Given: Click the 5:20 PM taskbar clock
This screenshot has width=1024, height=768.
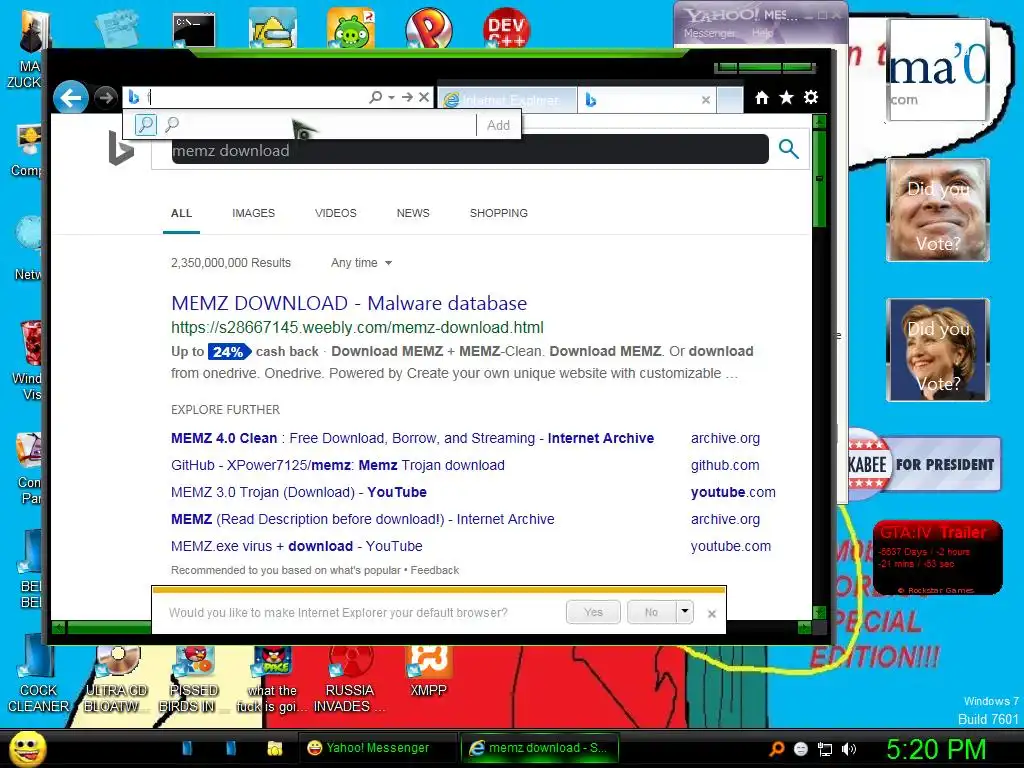Looking at the screenshot, I should click(935, 749).
